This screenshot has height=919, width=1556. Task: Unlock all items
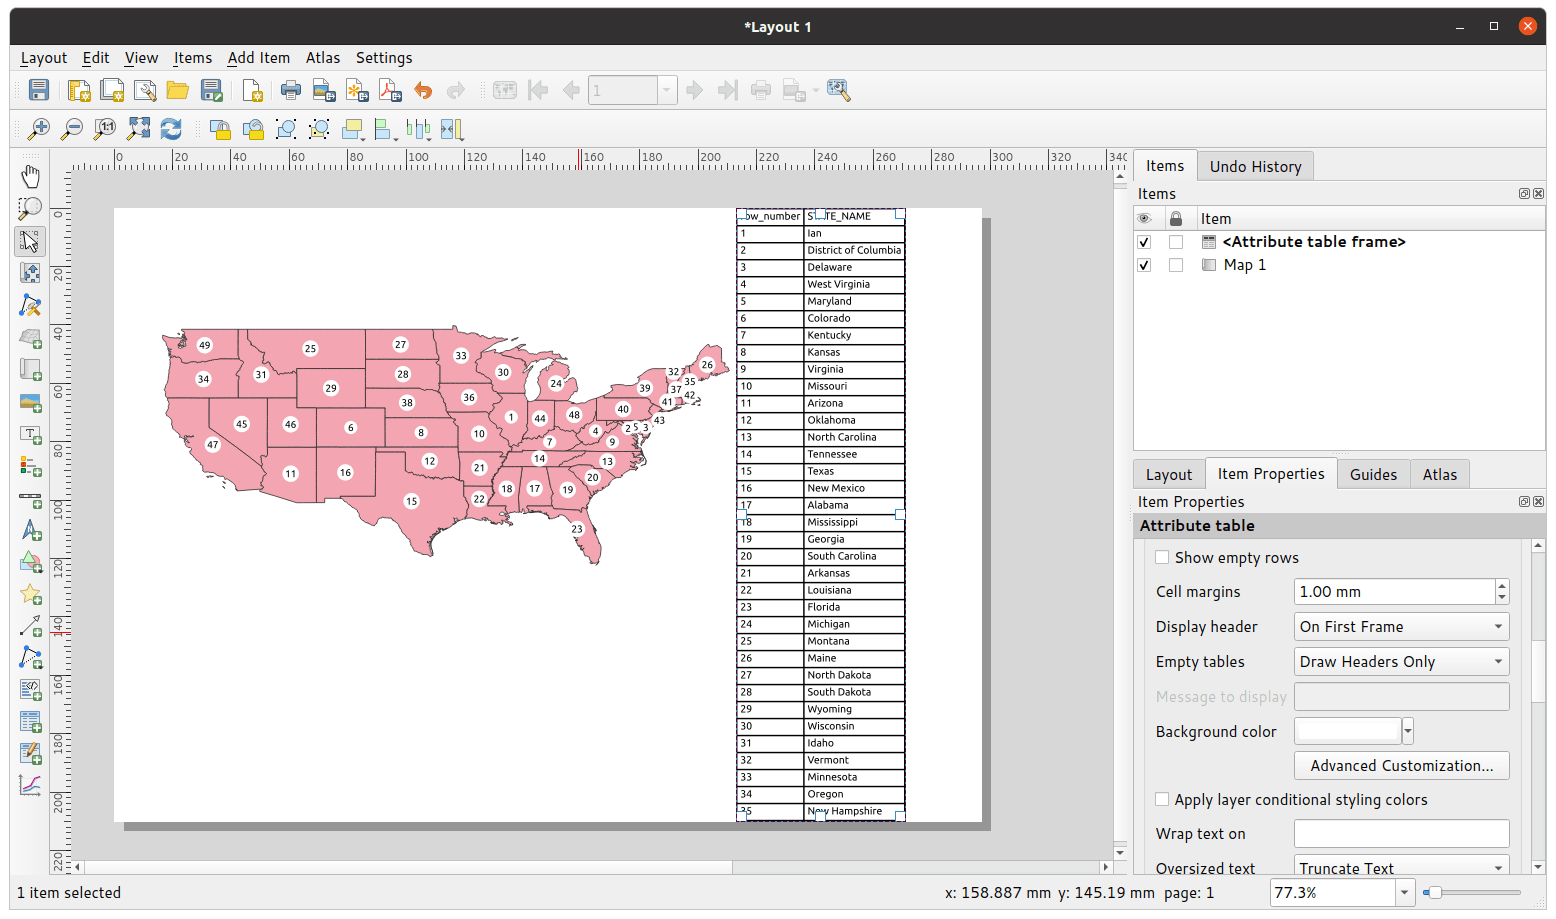click(253, 129)
